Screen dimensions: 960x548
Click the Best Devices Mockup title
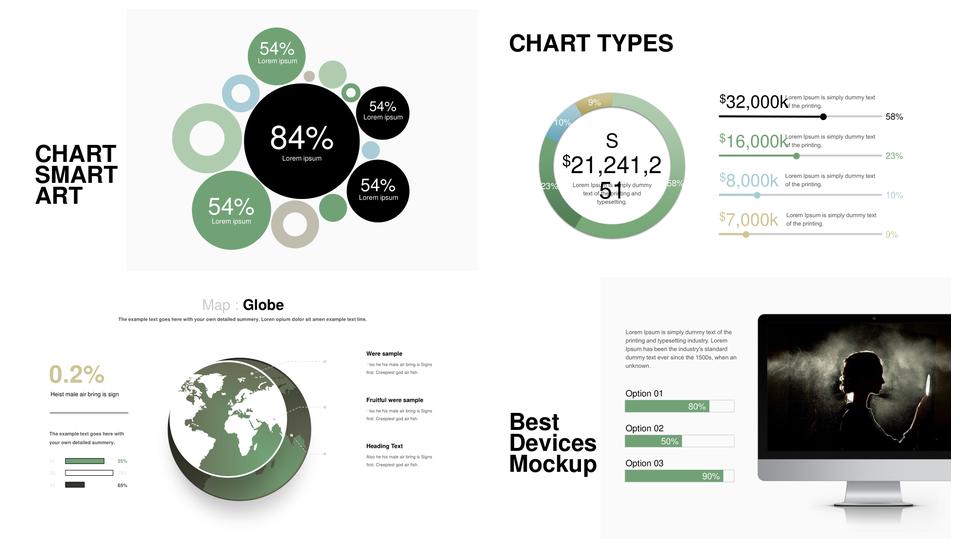point(552,443)
